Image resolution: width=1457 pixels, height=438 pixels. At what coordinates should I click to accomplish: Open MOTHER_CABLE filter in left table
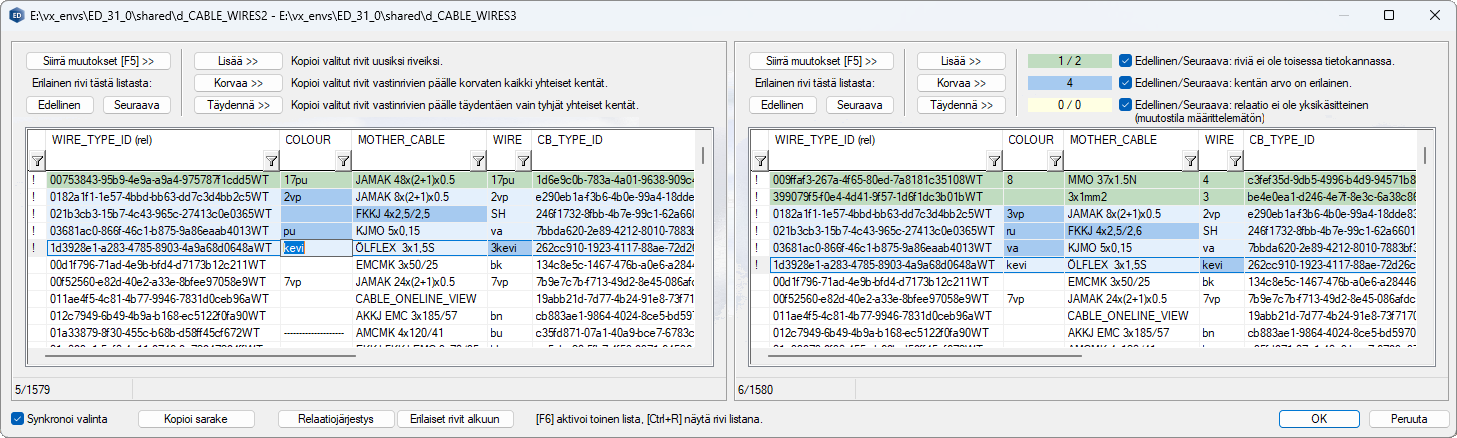point(476,161)
